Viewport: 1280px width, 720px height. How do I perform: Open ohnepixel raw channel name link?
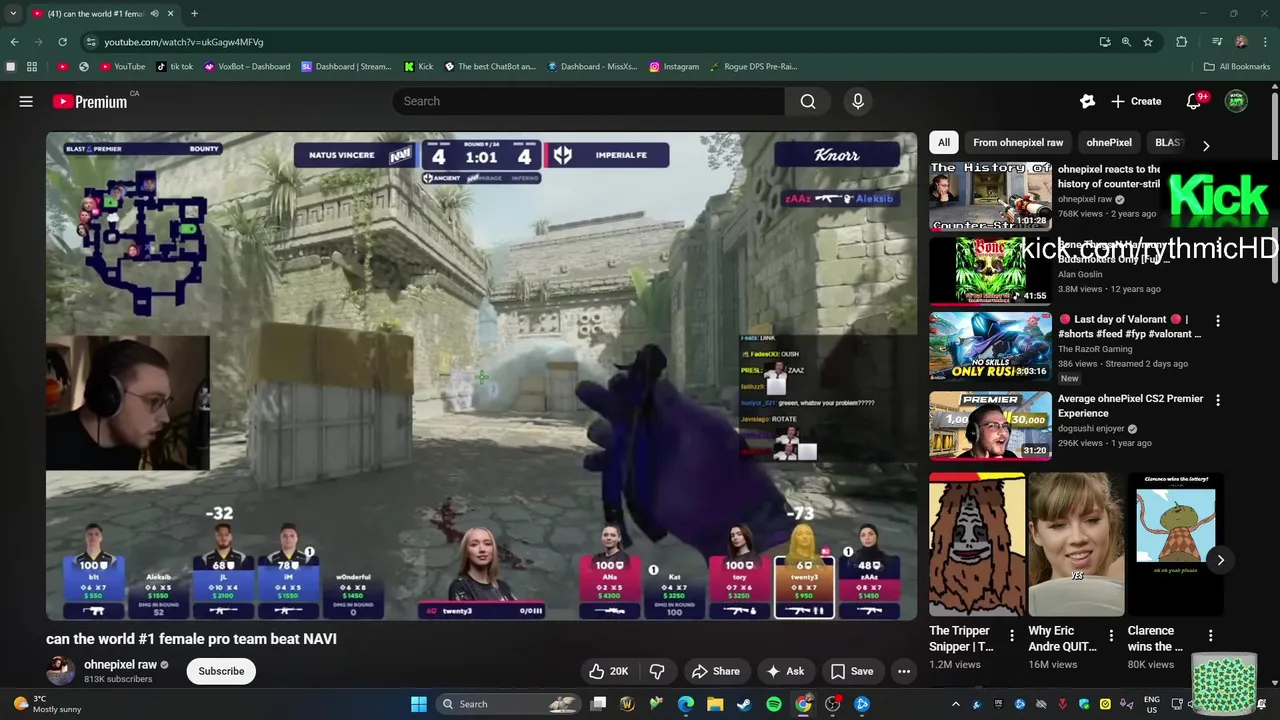[120, 664]
